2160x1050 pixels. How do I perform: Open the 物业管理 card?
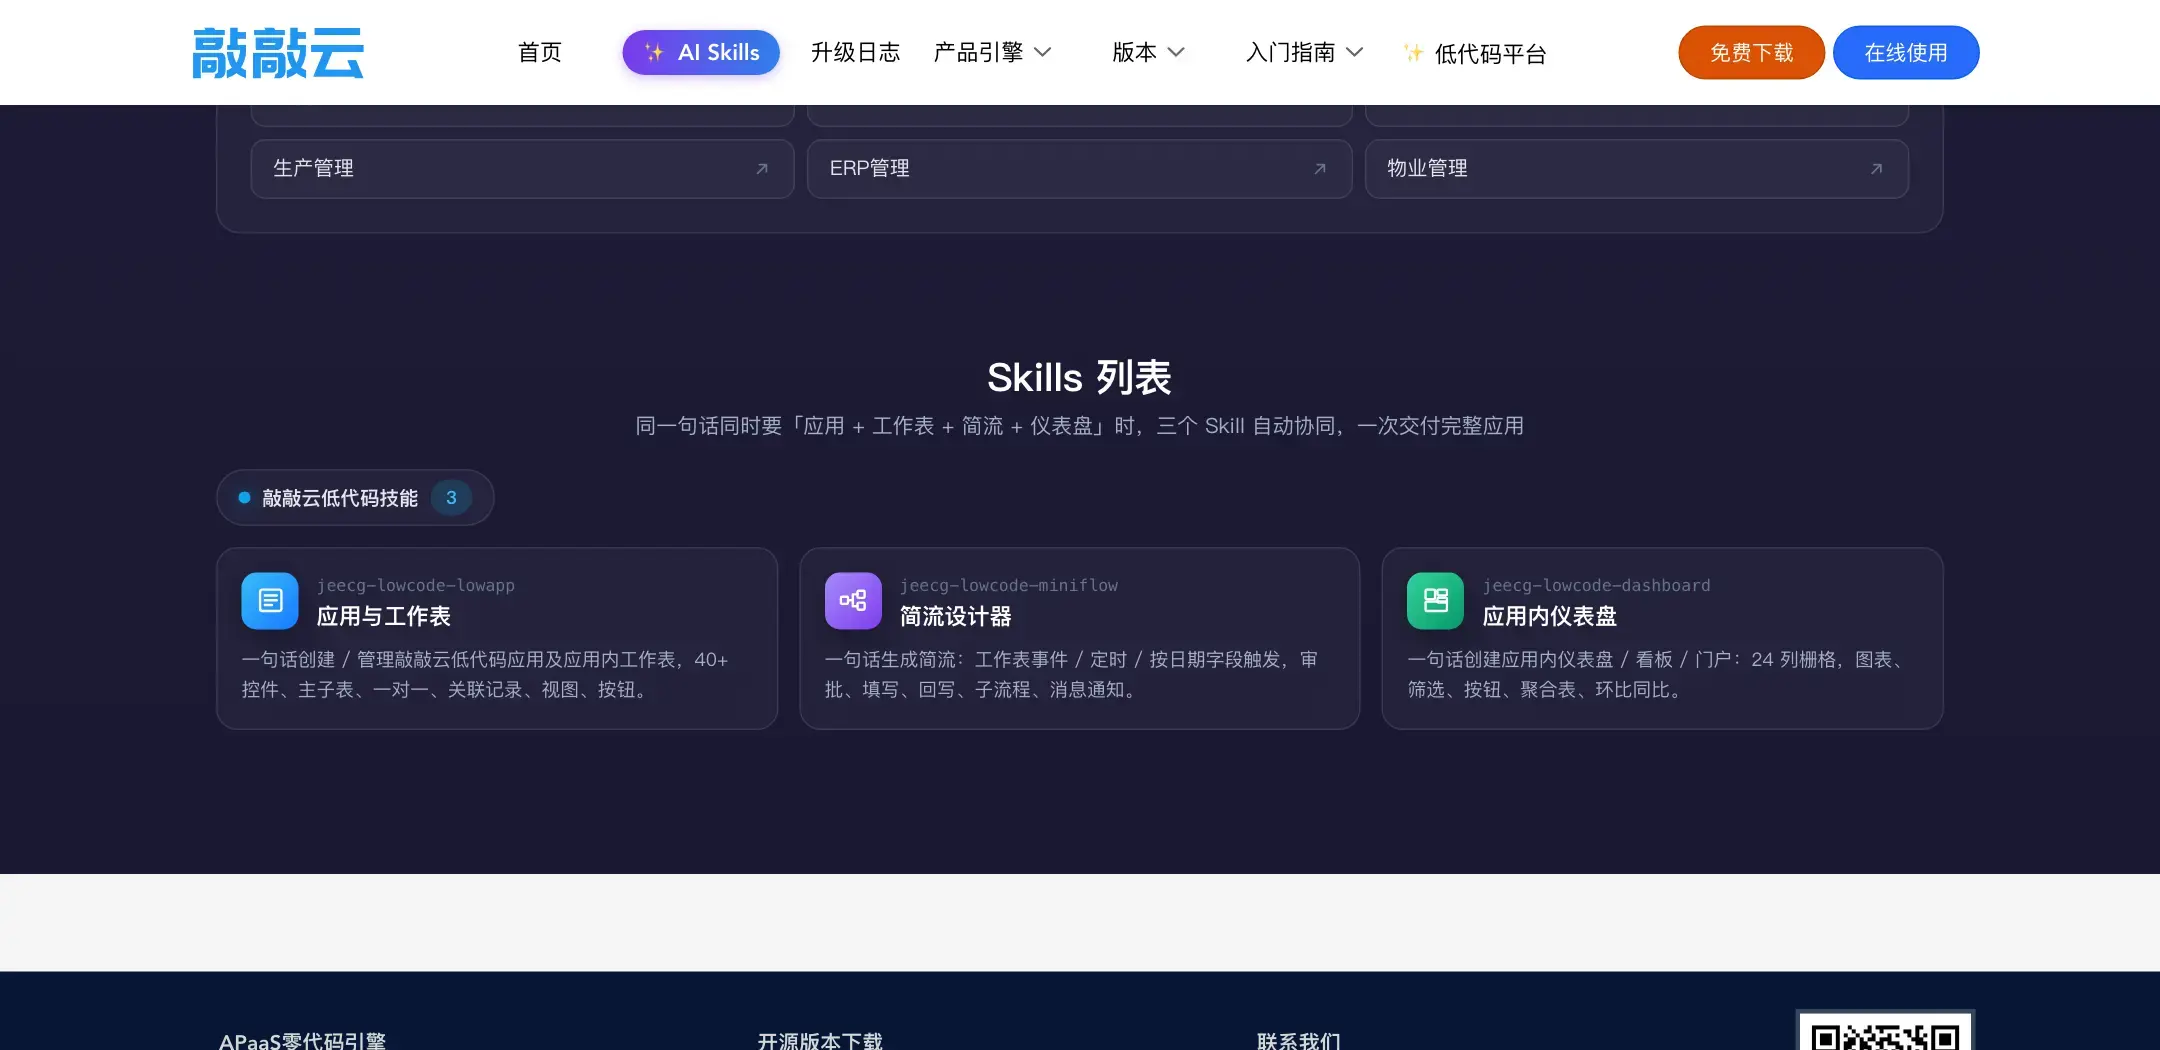(1637, 168)
